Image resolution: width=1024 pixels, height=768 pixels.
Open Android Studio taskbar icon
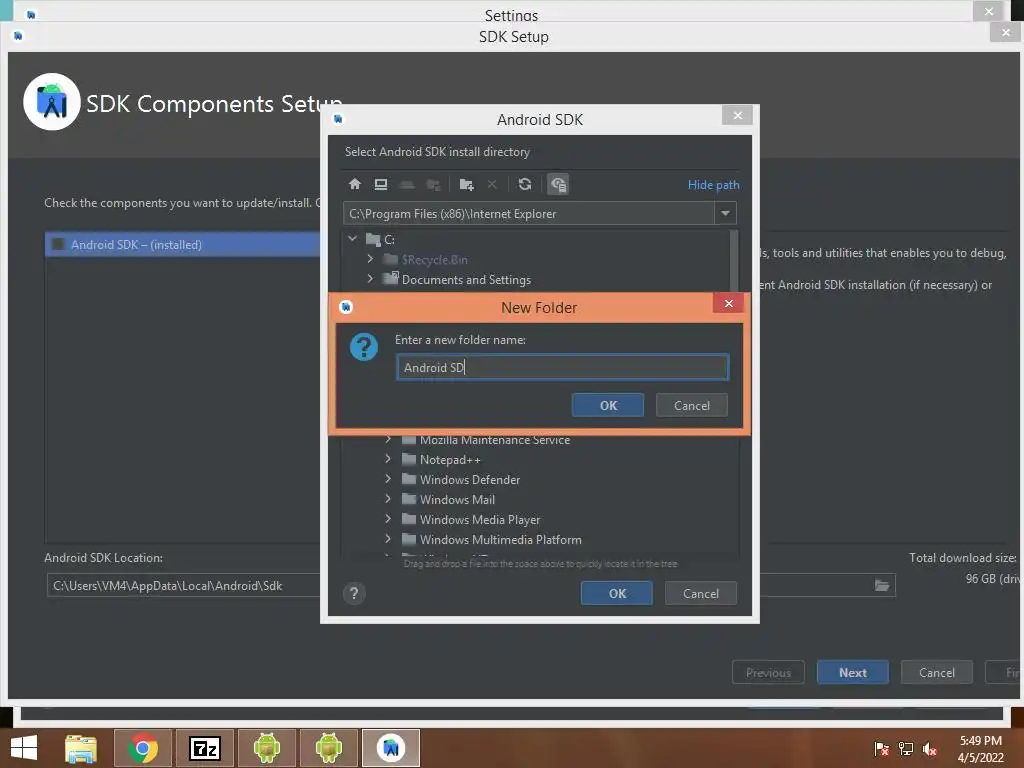[x=391, y=748]
